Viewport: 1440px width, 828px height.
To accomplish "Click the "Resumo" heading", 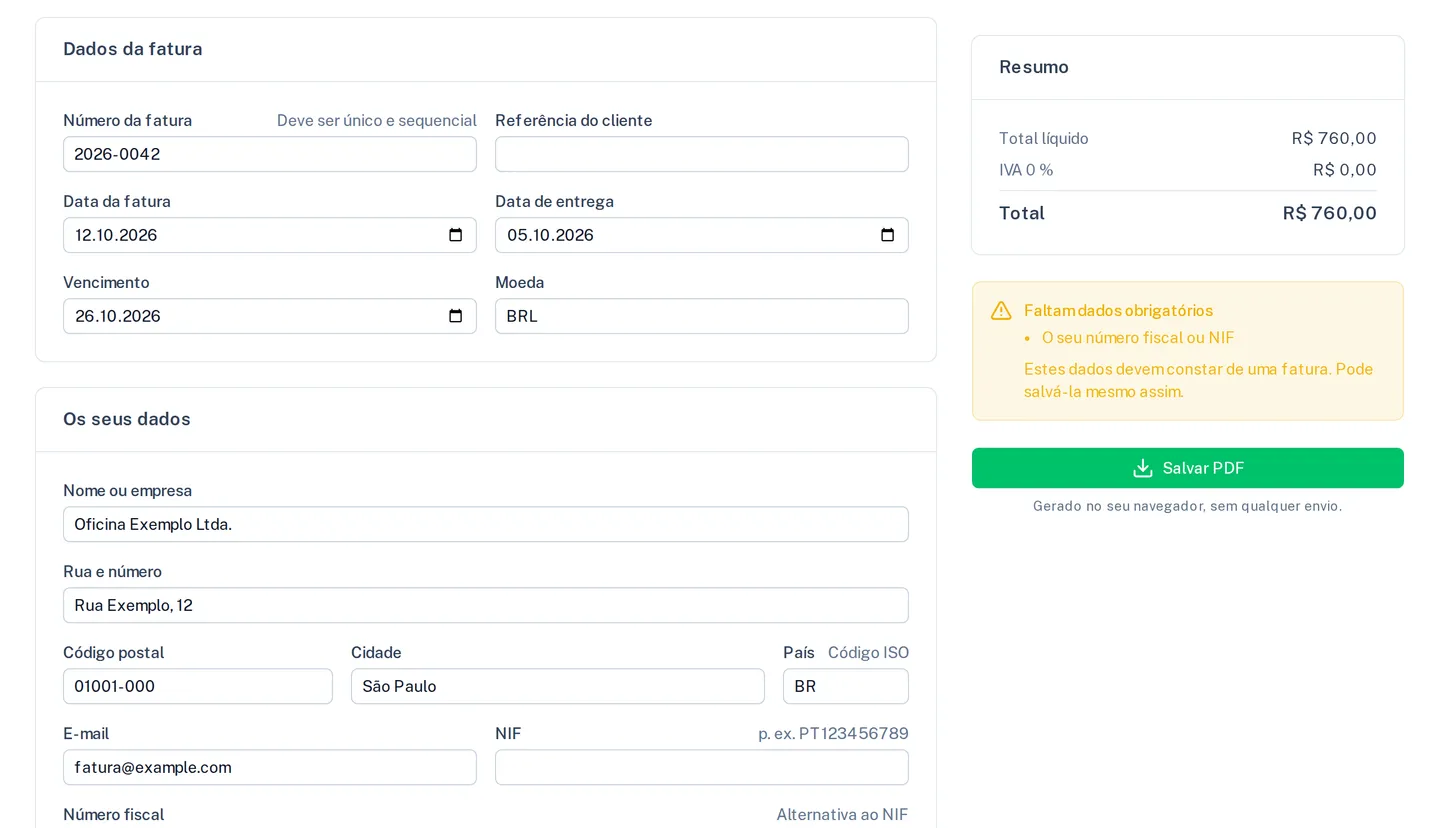I will tap(1034, 67).
